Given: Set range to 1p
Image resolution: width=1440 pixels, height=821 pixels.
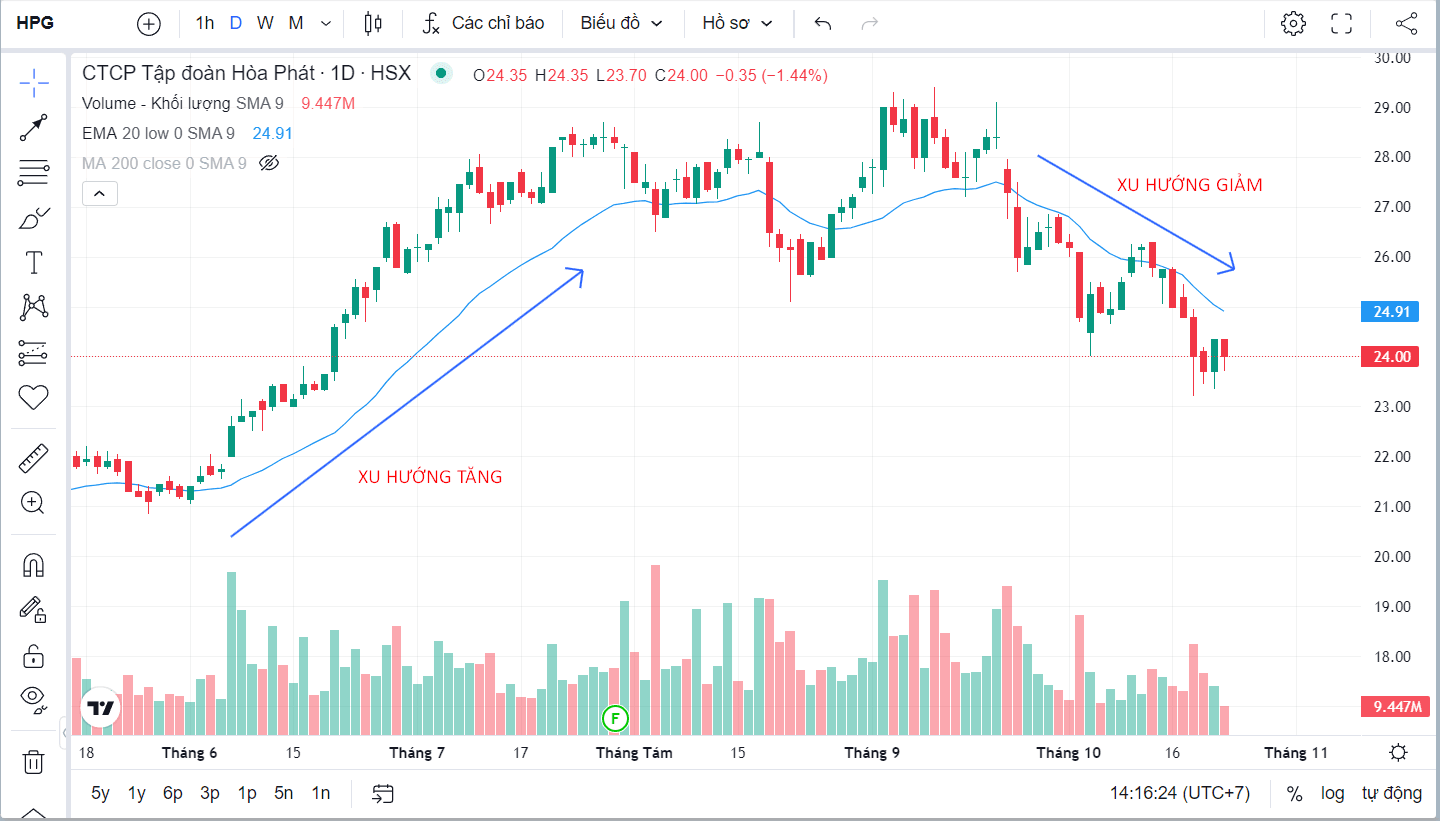Looking at the screenshot, I should click(x=247, y=794).
